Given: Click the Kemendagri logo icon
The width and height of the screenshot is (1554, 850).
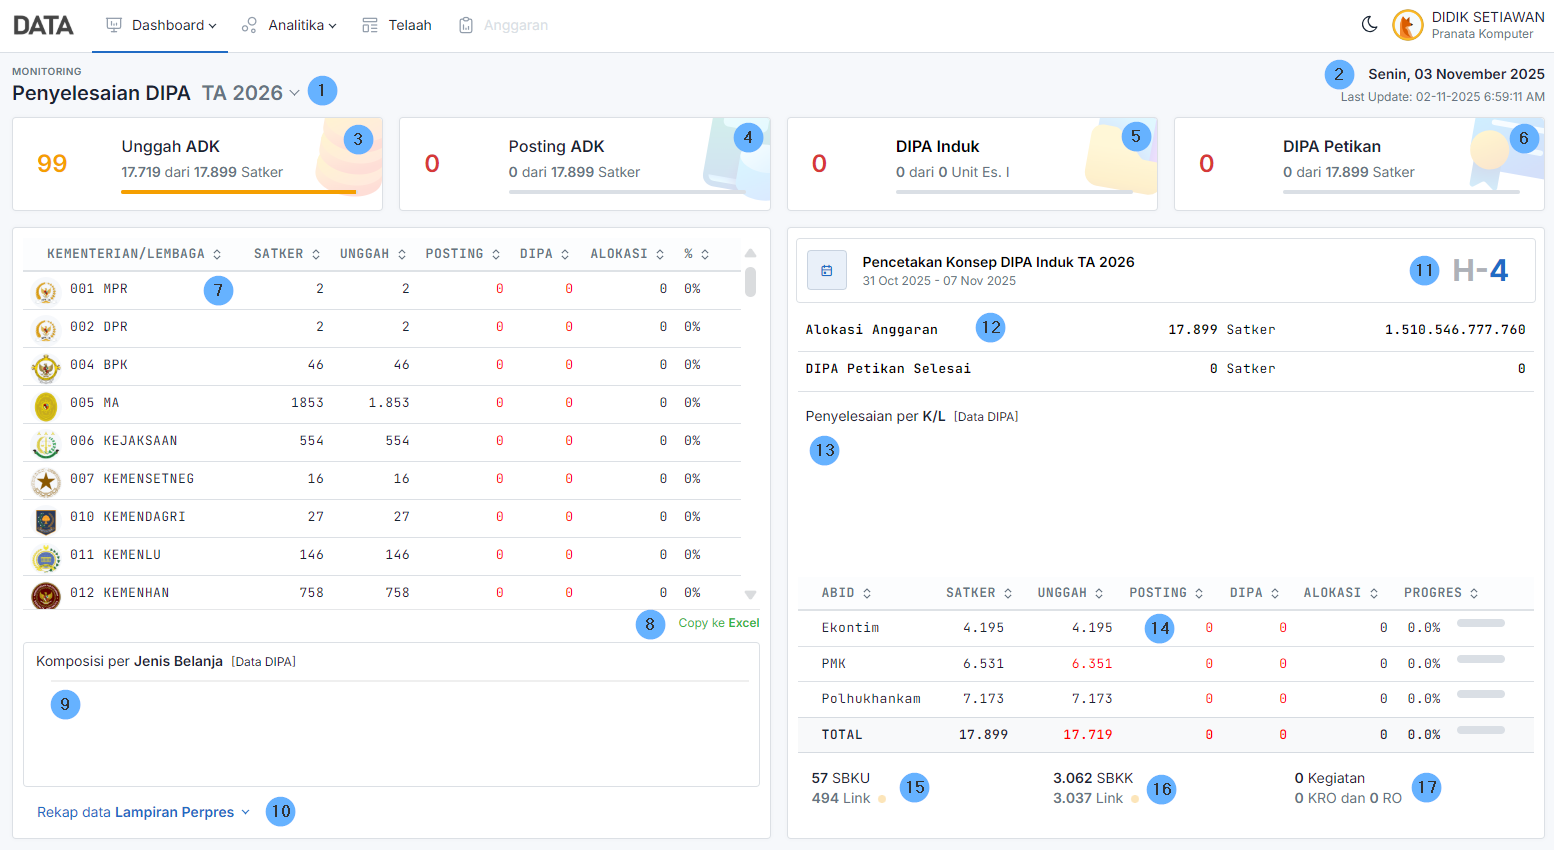Looking at the screenshot, I should (45, 519).
